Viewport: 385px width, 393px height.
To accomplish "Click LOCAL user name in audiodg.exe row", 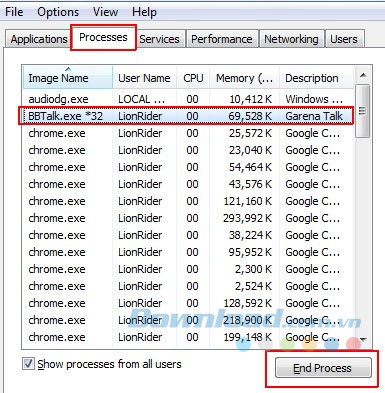I will click(141, 99).
